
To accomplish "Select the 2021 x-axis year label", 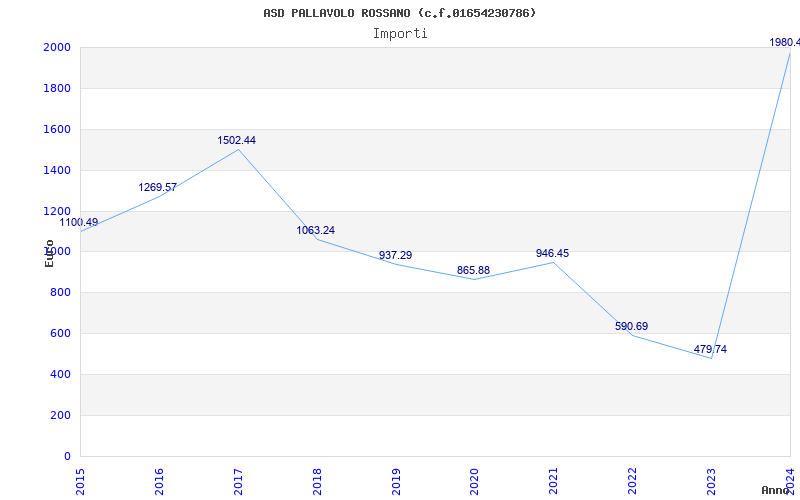I will (x=554, y=482).
